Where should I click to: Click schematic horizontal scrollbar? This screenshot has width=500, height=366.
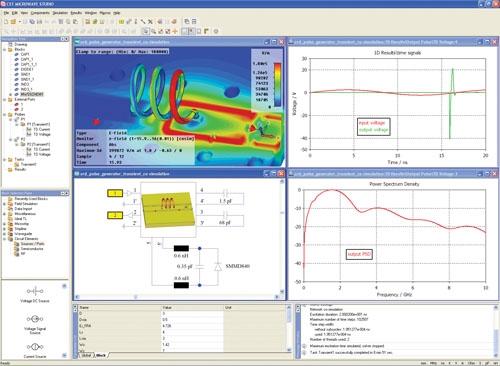click(x=177, y=297)
